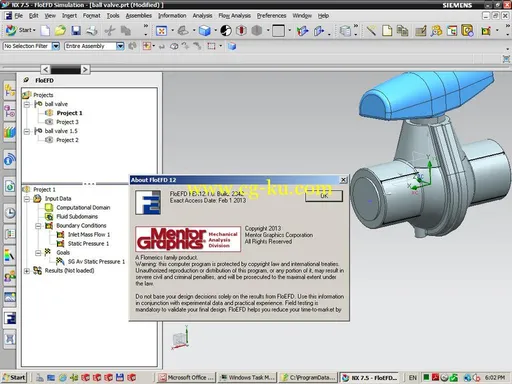Collapse the ball valve 1.5 node
This screenshot has height=384, width=512.
click(27, 131)
